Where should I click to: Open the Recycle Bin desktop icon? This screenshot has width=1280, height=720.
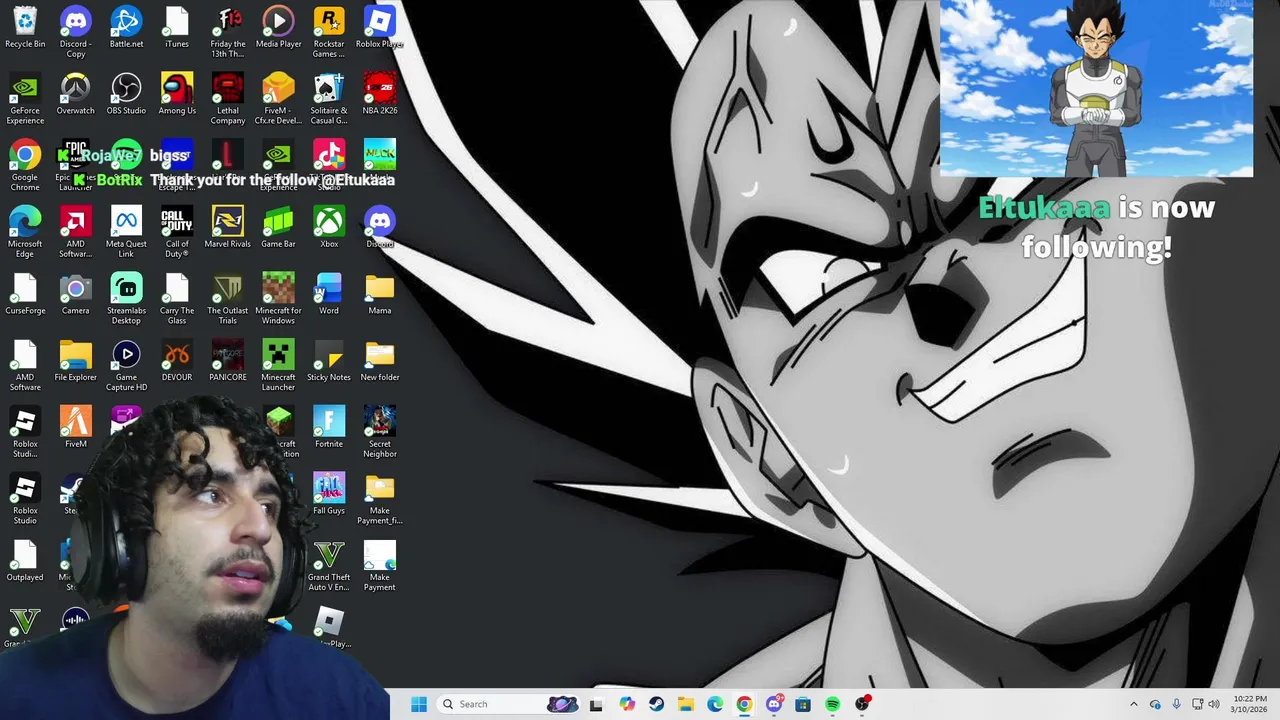click(x=25, y=28)
